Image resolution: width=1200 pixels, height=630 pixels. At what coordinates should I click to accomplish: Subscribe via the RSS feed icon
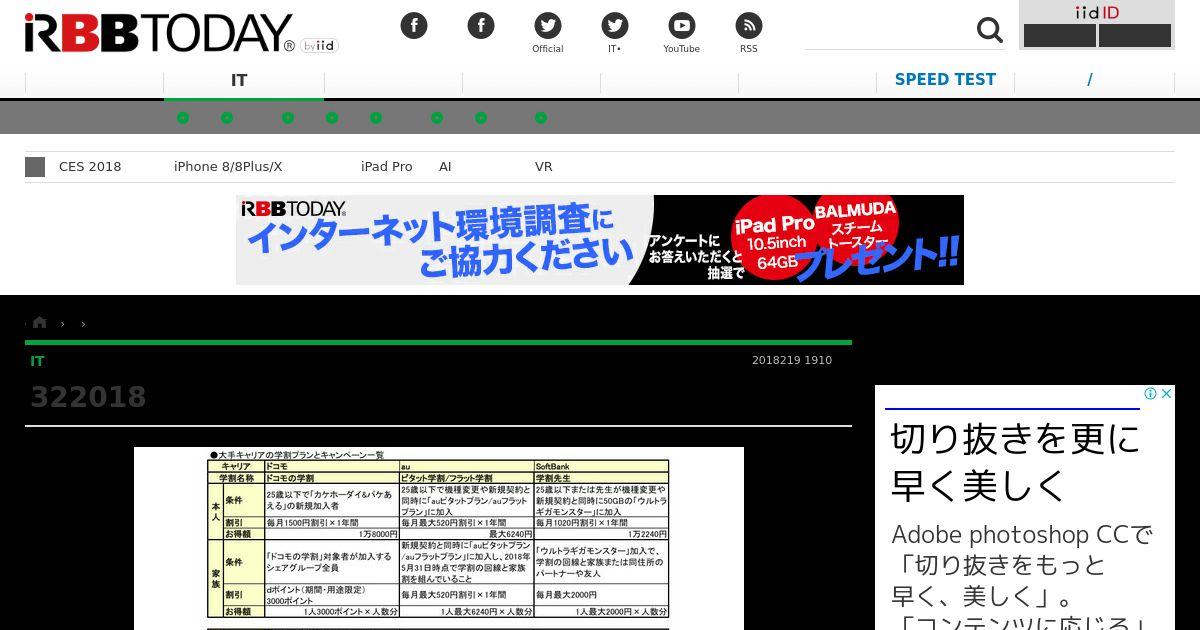pos(749,26)
